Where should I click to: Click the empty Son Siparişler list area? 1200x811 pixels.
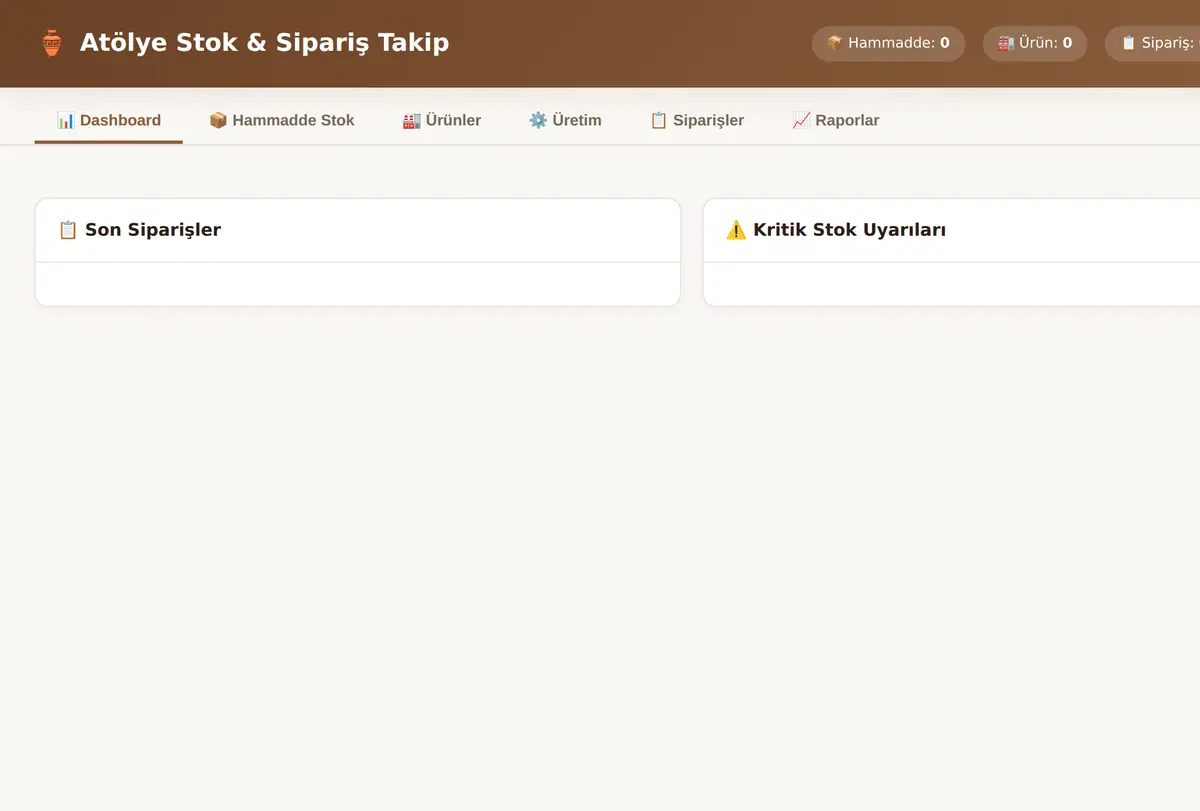[x=358, y=284]
